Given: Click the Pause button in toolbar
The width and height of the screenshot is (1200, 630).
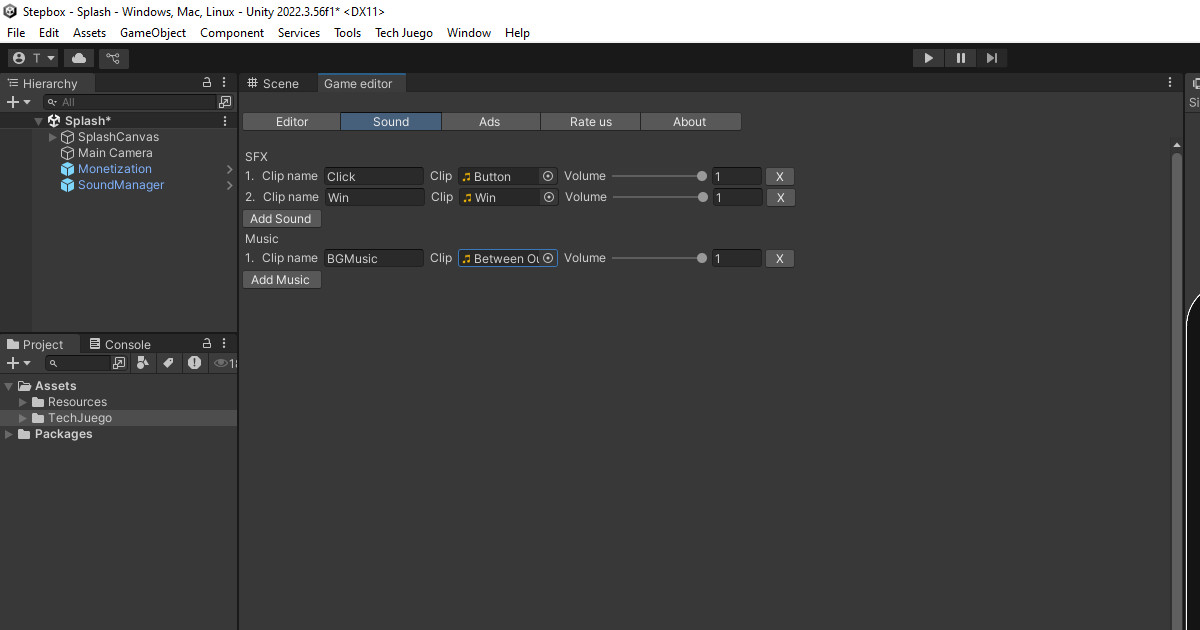Looking at the screenshot, I should (x=960, y=58).
